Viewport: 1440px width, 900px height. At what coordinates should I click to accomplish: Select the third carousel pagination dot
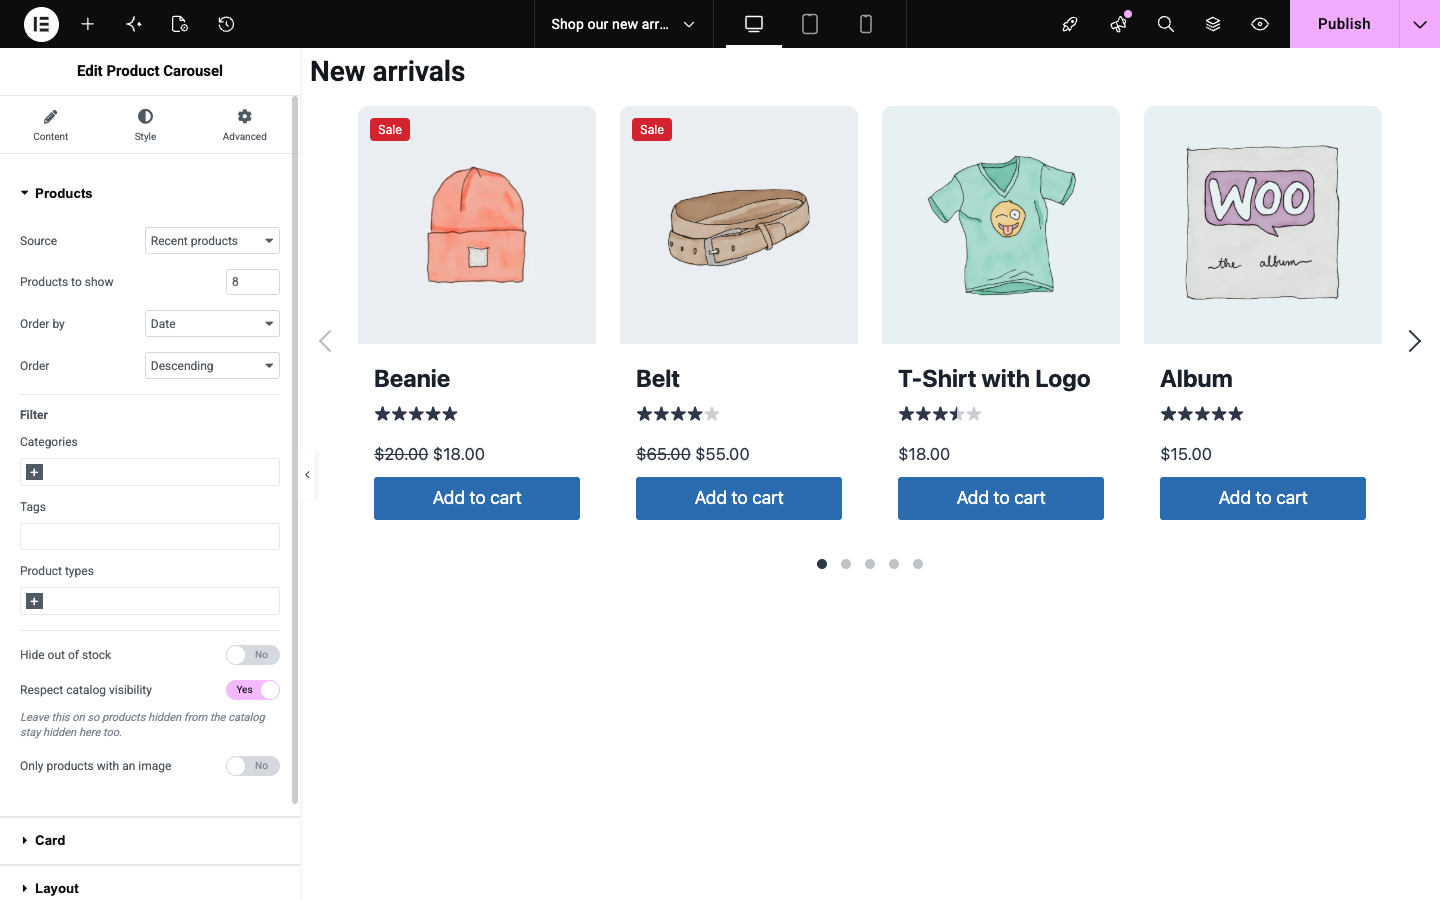tap(870, 564)
